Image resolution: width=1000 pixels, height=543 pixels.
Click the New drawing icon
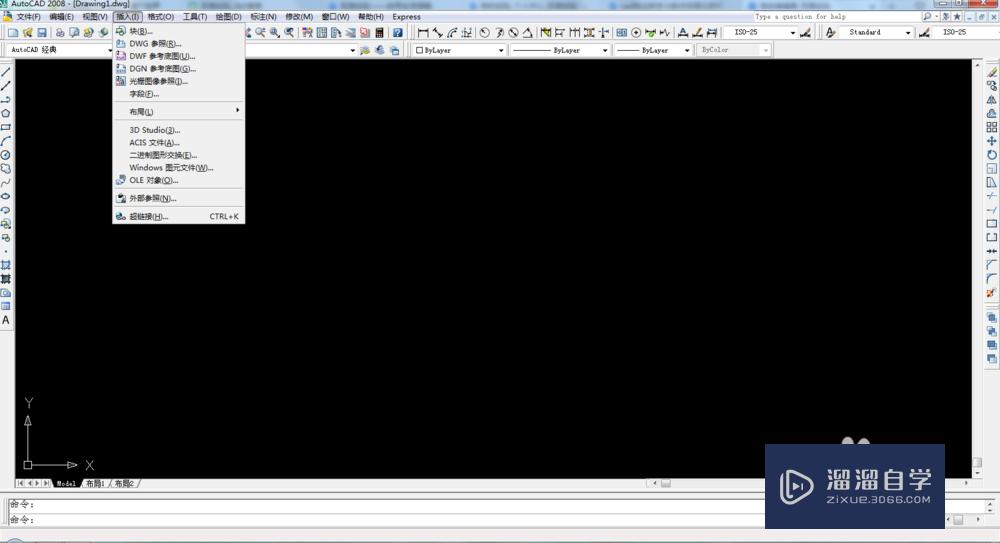point(13,32)
